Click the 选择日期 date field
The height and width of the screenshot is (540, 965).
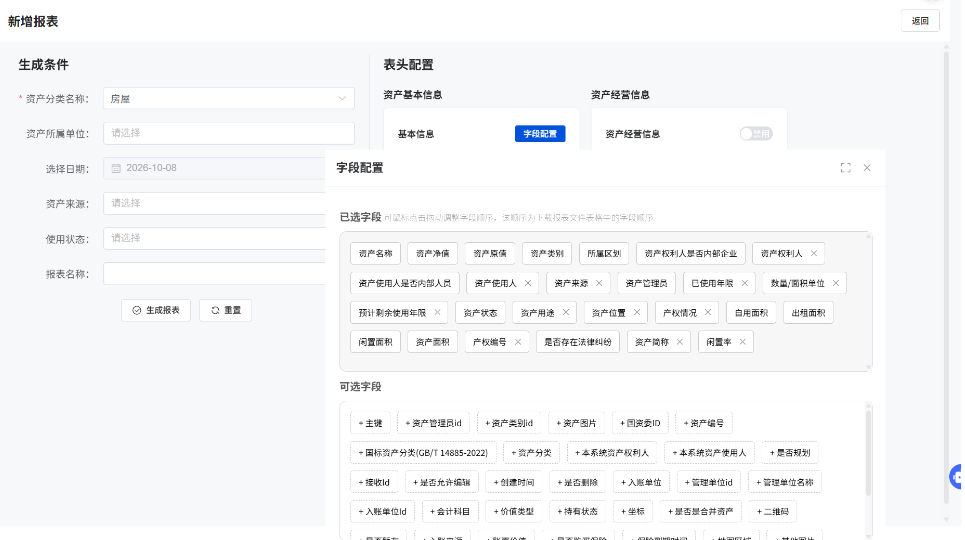point(215,168)
